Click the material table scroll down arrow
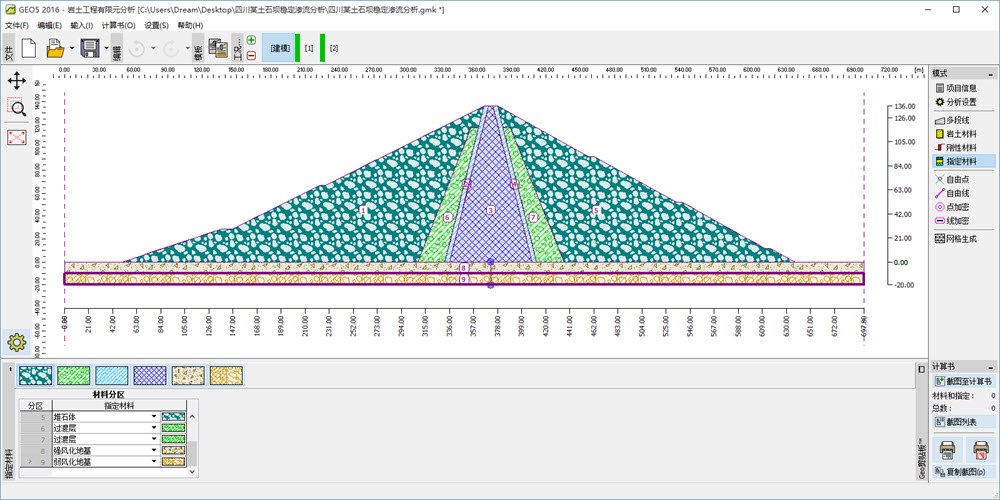Image resolution: width=1000 pixels, height=500 pixels. coord(193,471)
